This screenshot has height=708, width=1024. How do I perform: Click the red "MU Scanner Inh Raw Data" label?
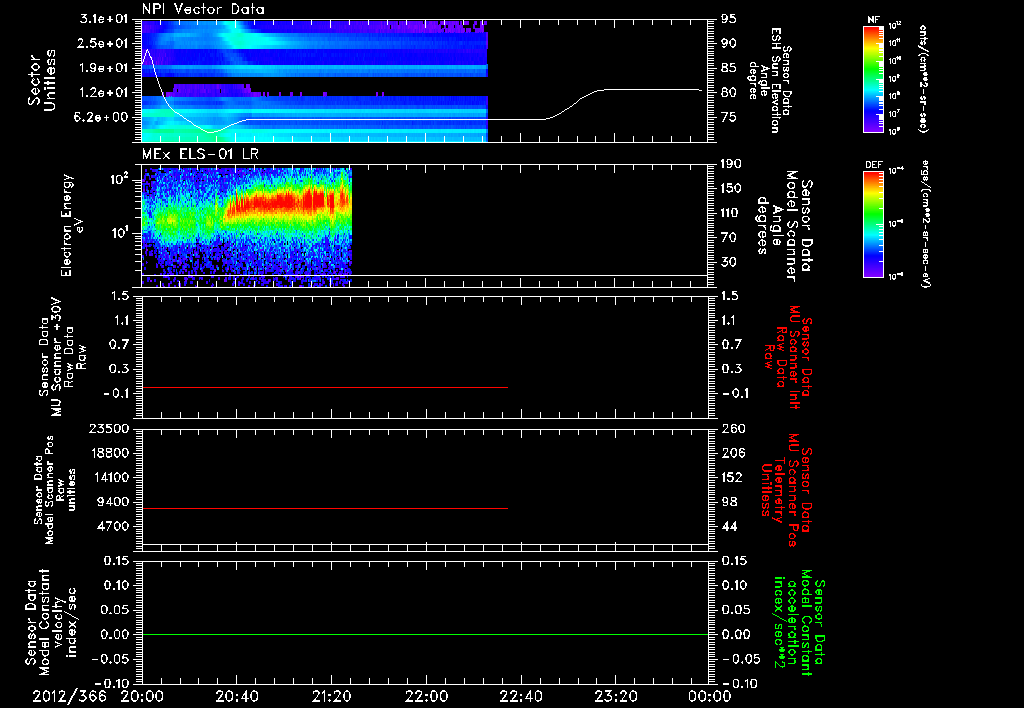pos(788,357)
